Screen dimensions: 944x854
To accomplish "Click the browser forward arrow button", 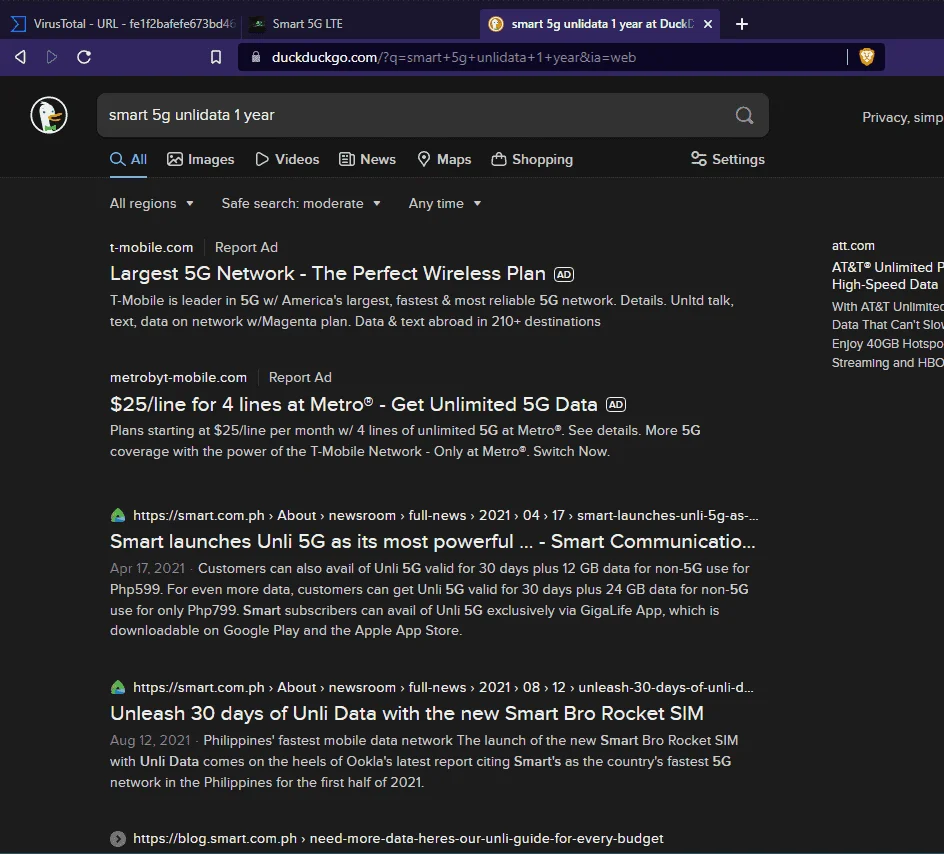I will (x=52, y=57).
